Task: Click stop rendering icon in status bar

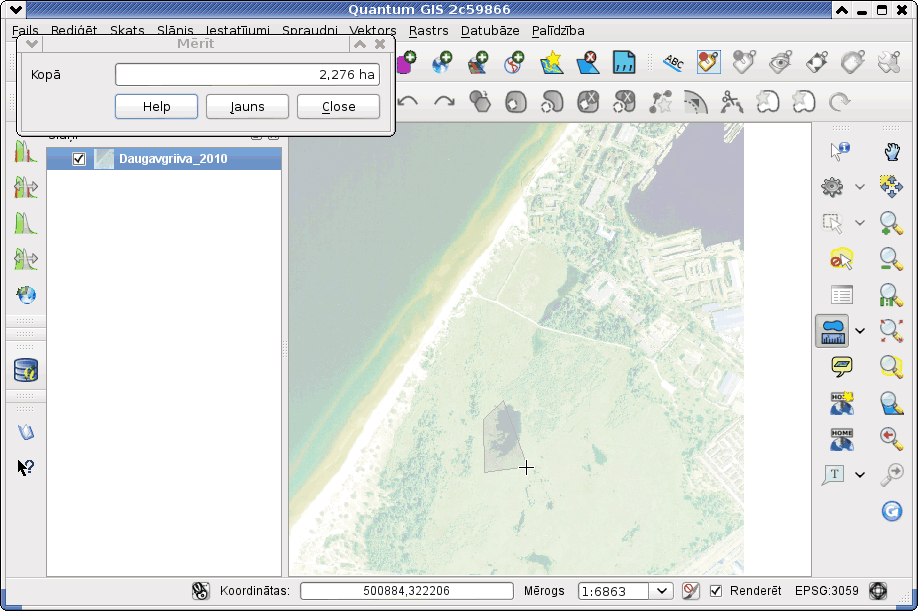Action: coord(691,591)
